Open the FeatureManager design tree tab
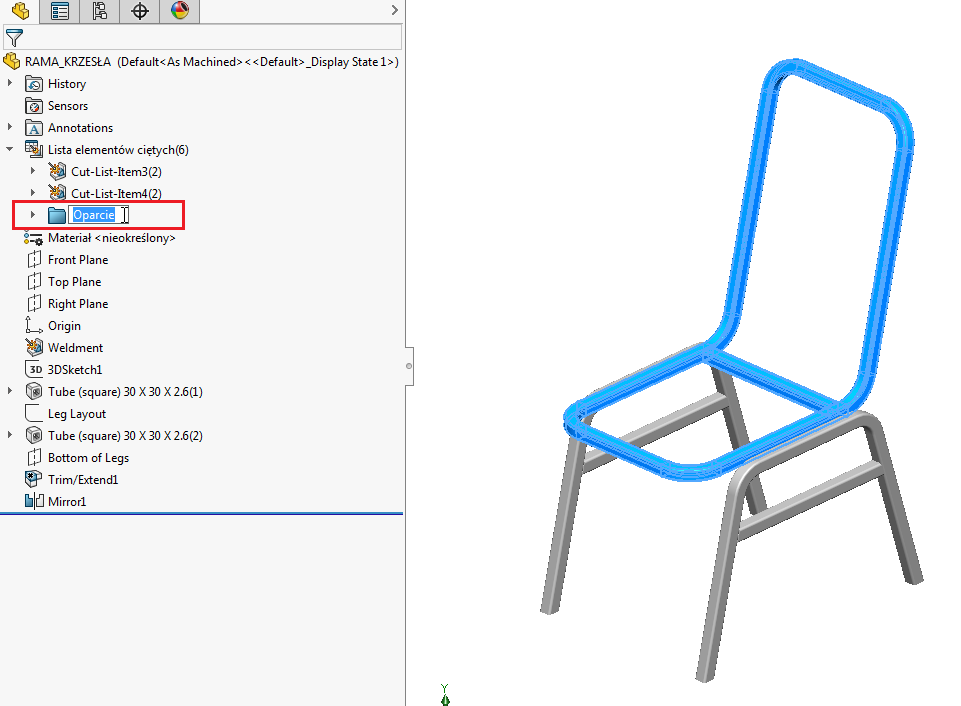 pyautogui.click(x=20, y=11)
